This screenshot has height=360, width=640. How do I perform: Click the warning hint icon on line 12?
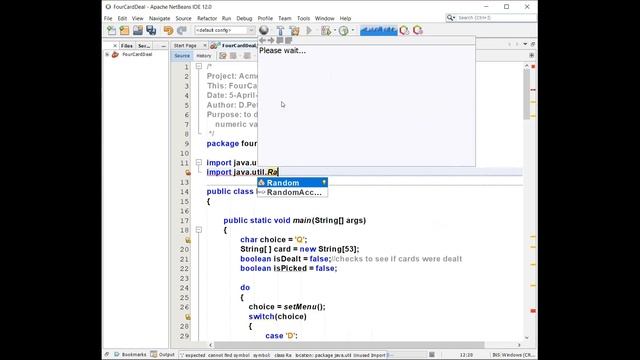tap(188, 173)
